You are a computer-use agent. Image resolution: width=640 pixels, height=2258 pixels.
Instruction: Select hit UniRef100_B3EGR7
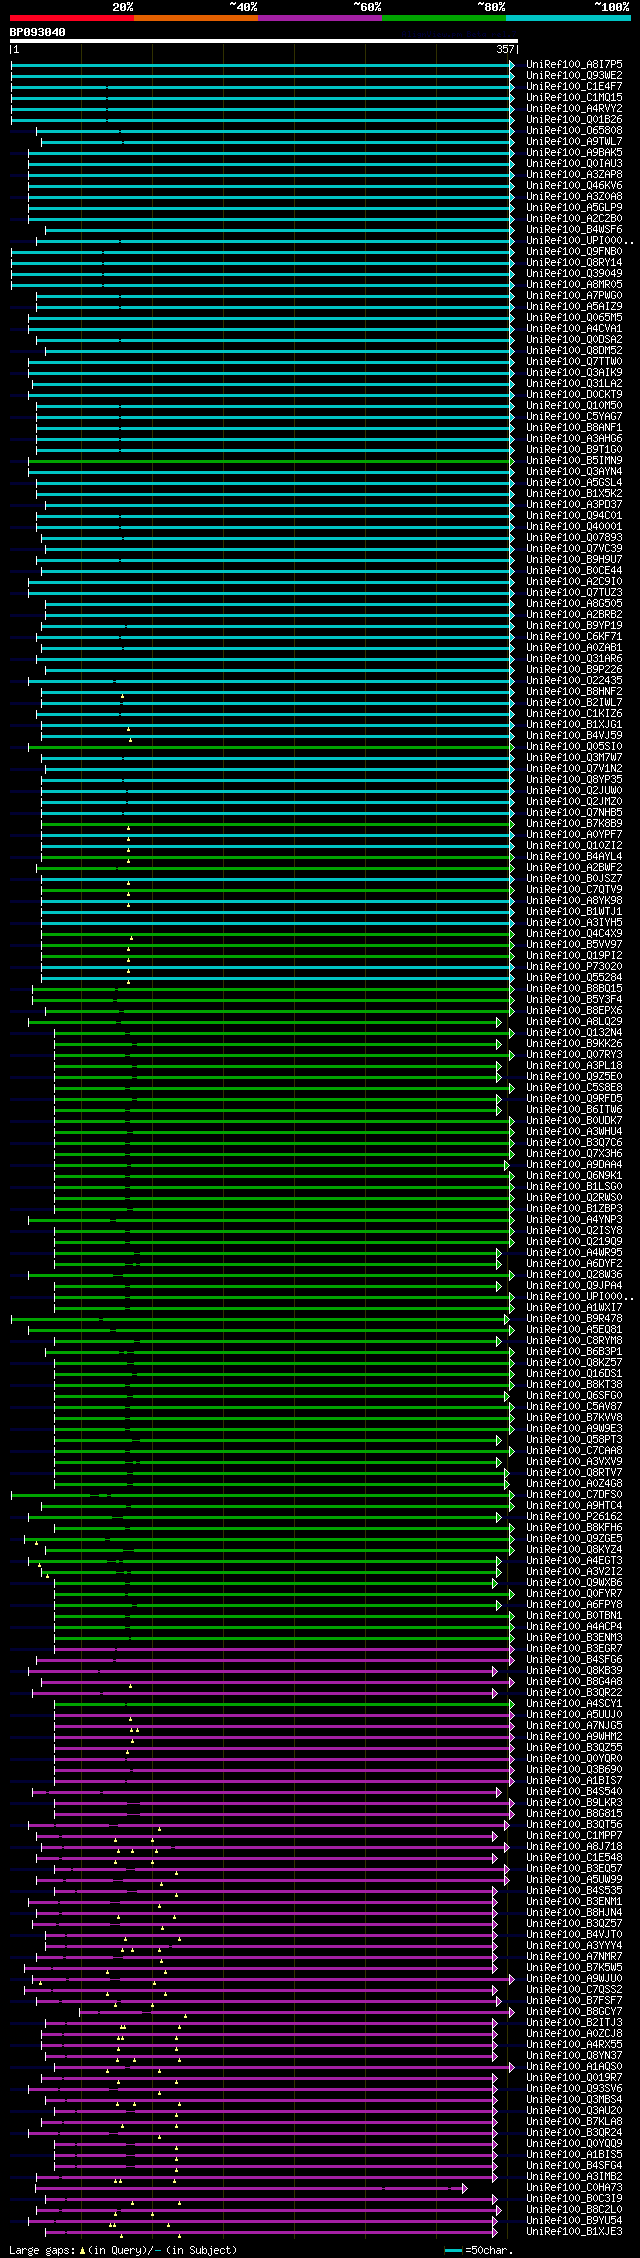click(x=574, y=1648)
